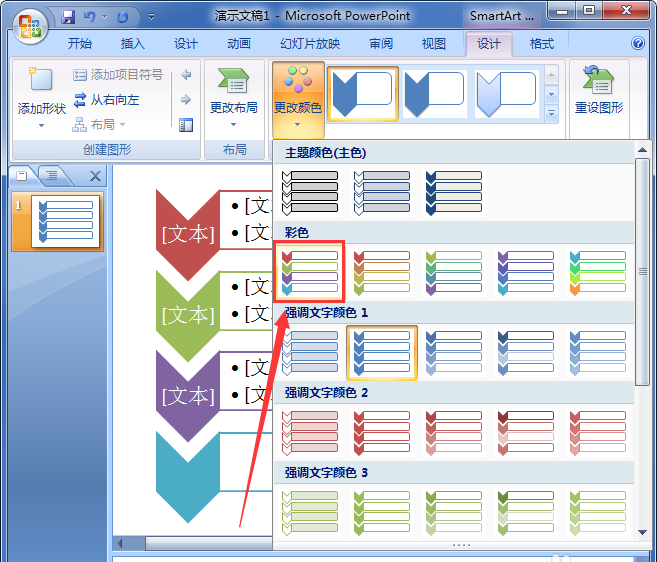The width and height of the screenshot is (657, 562).
Task: Choose first Accent 2 (强调文字颜色 2) red scheme
Action: pyautogui.click(x=310, y=431)
